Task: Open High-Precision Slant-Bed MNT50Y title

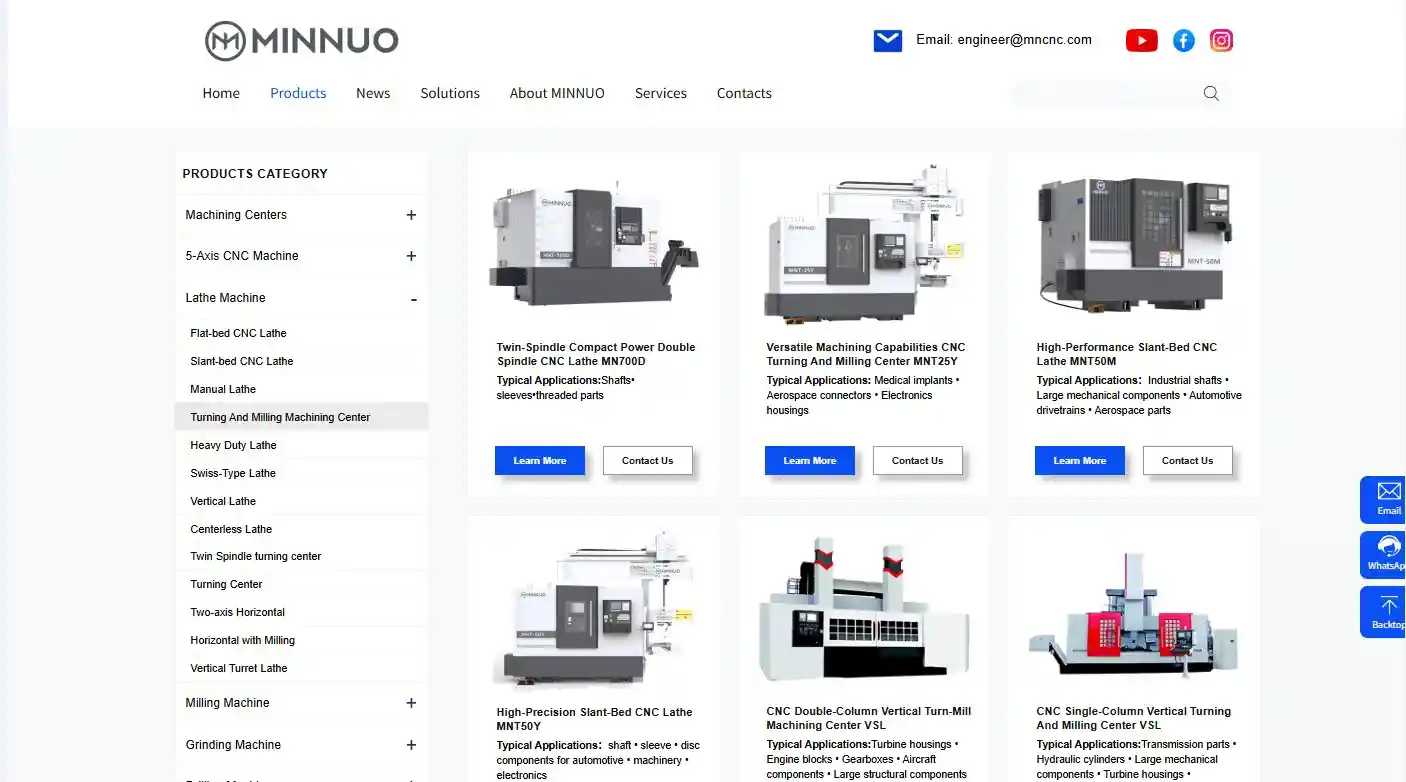Action: (594, 719)
